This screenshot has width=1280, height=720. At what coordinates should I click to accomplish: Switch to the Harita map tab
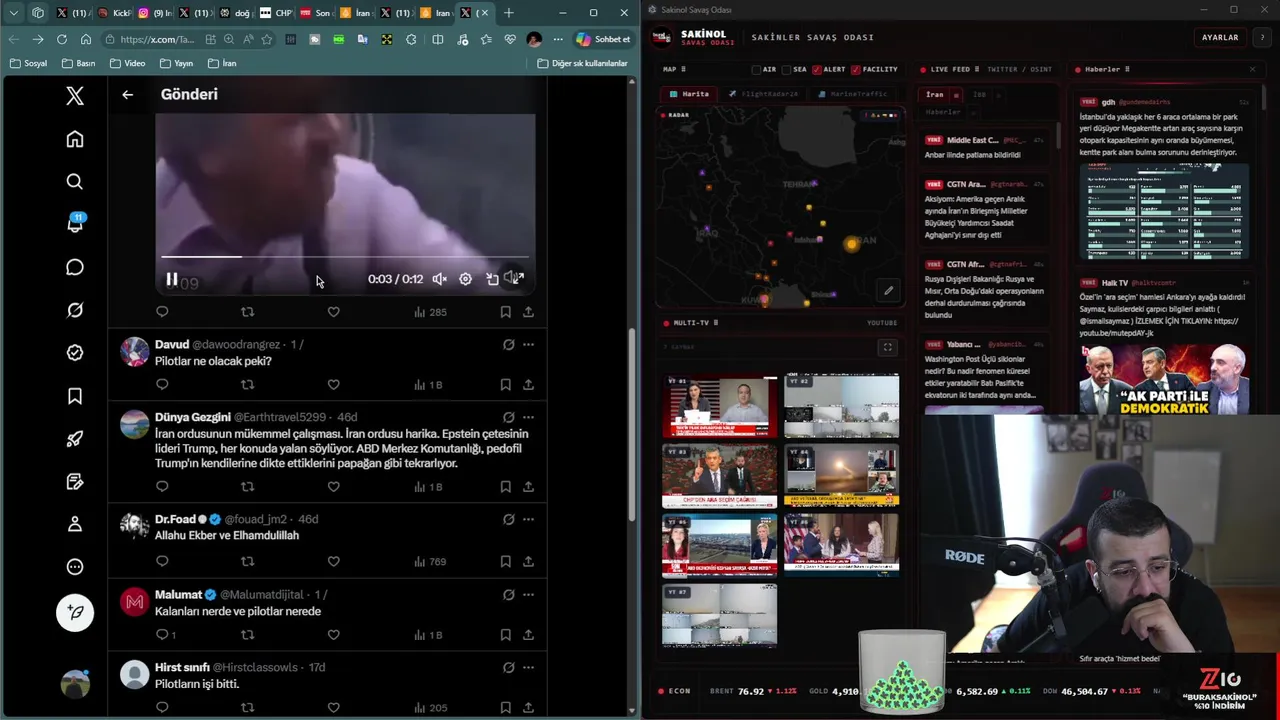pos(688,94)
